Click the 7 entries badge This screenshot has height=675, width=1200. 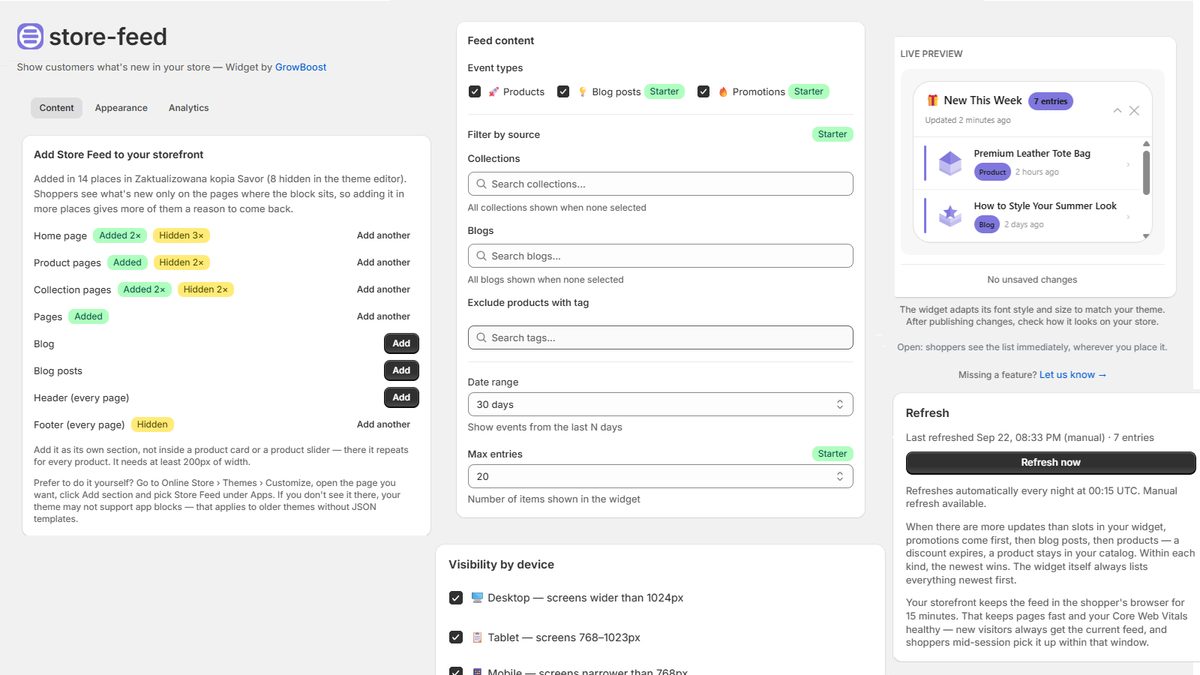pyautogui.click(x=1051, y=101)
